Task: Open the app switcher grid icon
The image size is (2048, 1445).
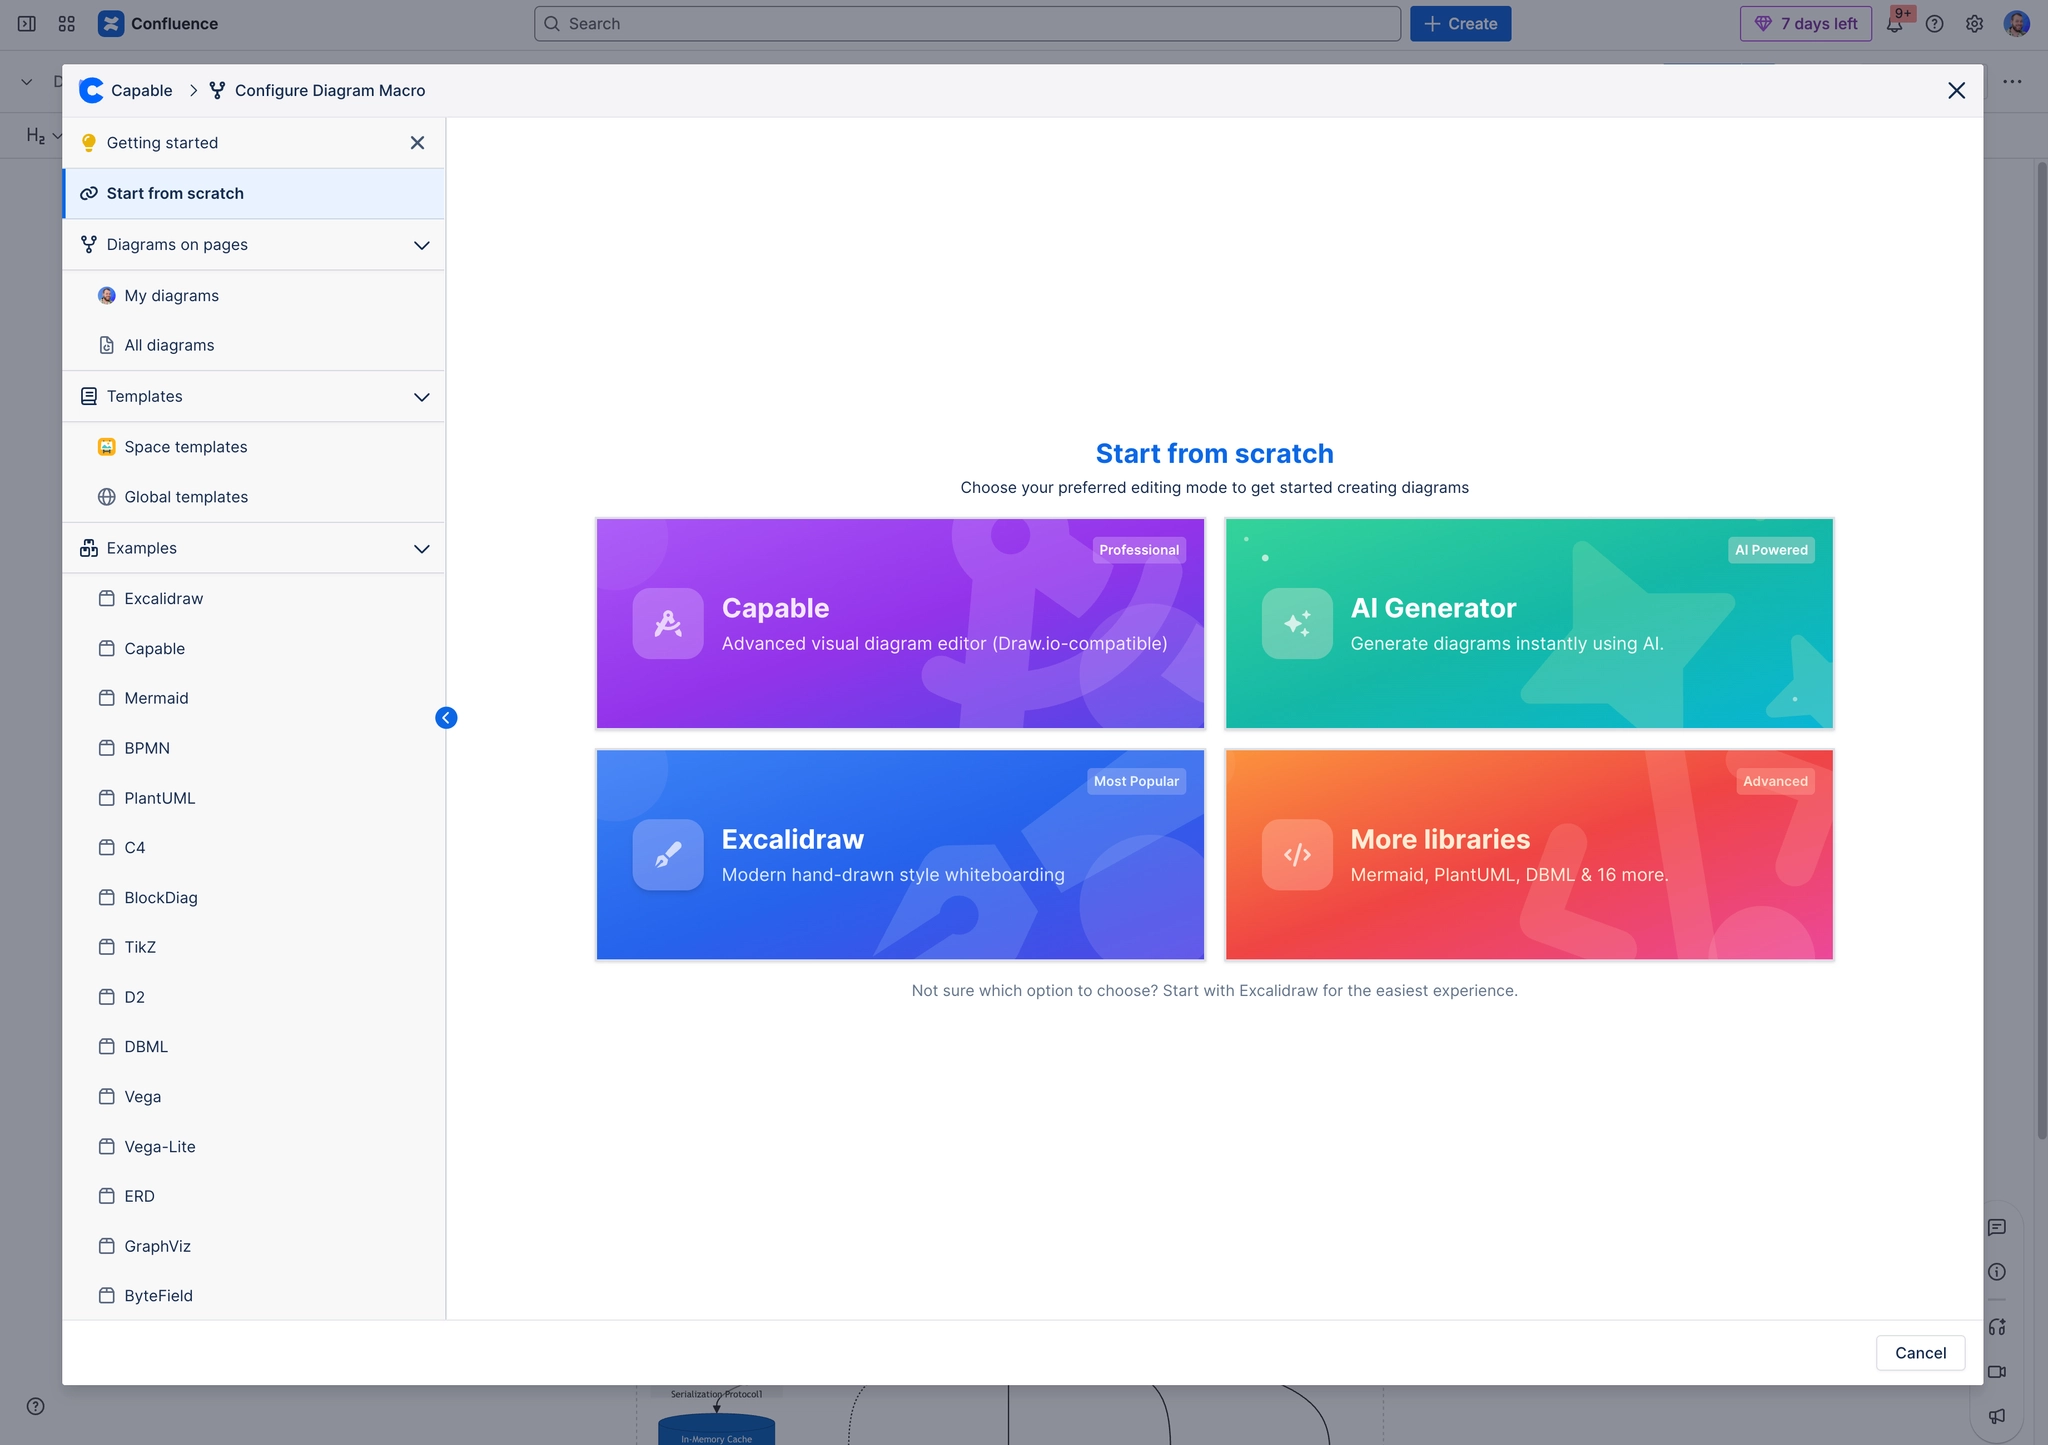Action: (x=67, y=24)
